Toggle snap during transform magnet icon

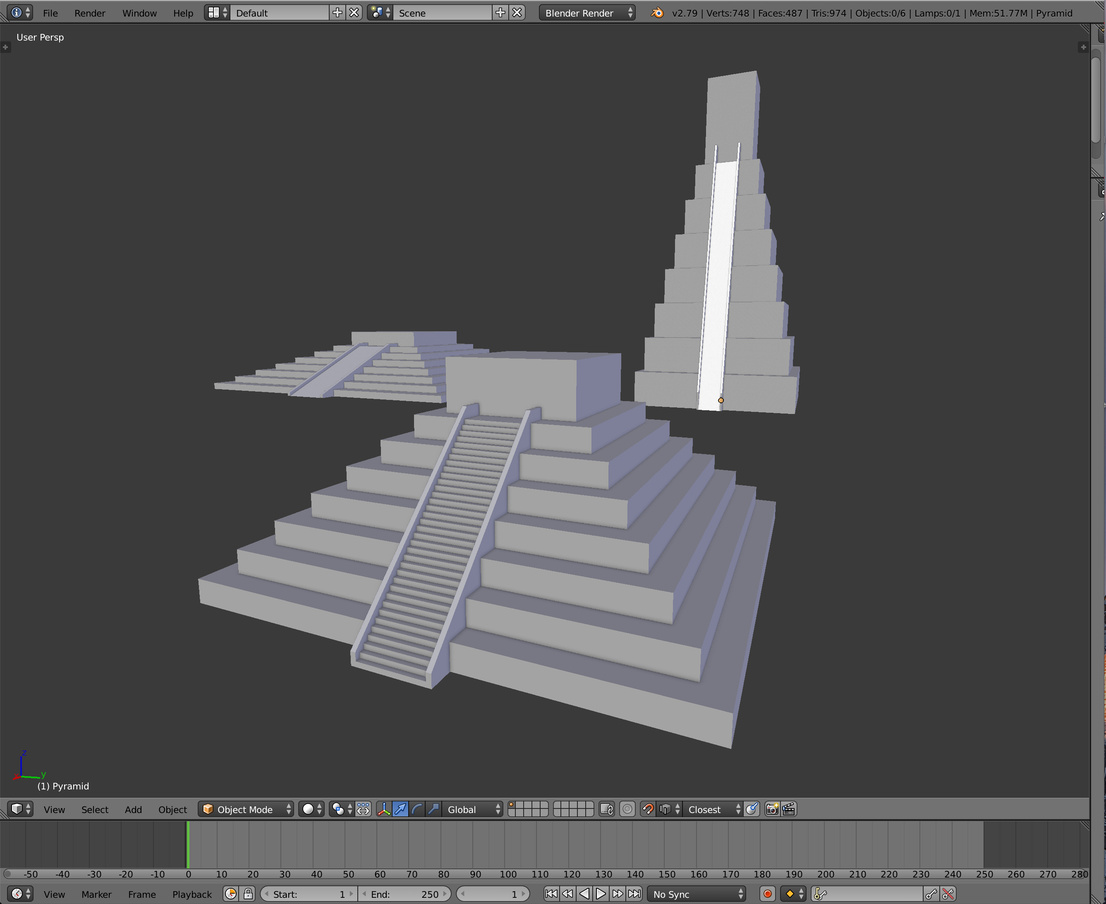click(648, 809)
